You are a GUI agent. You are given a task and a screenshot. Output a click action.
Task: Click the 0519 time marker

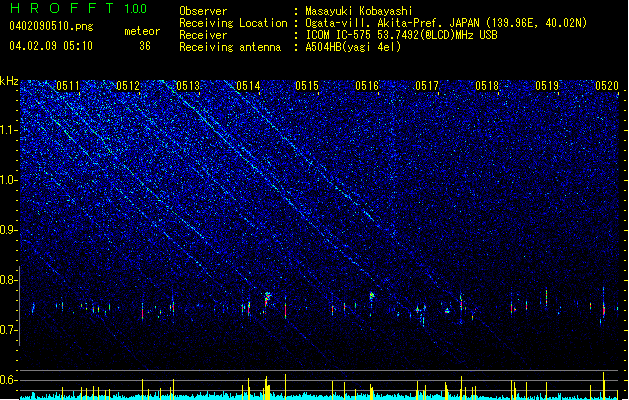pyautogui.click(x=547, y=85)
